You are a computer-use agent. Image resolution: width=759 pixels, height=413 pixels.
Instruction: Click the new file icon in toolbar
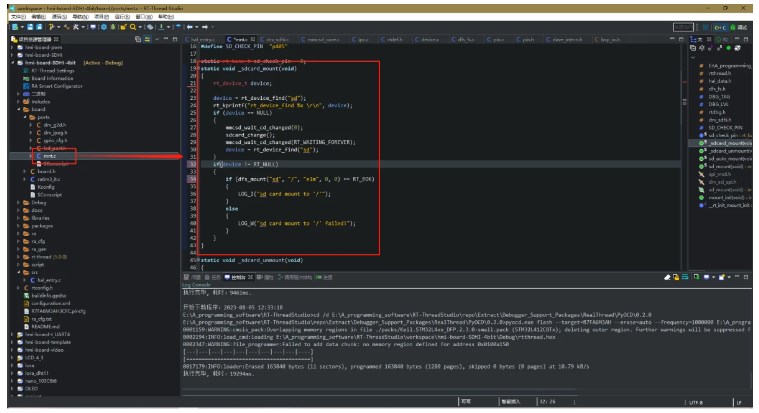click(x=15, y=27)
